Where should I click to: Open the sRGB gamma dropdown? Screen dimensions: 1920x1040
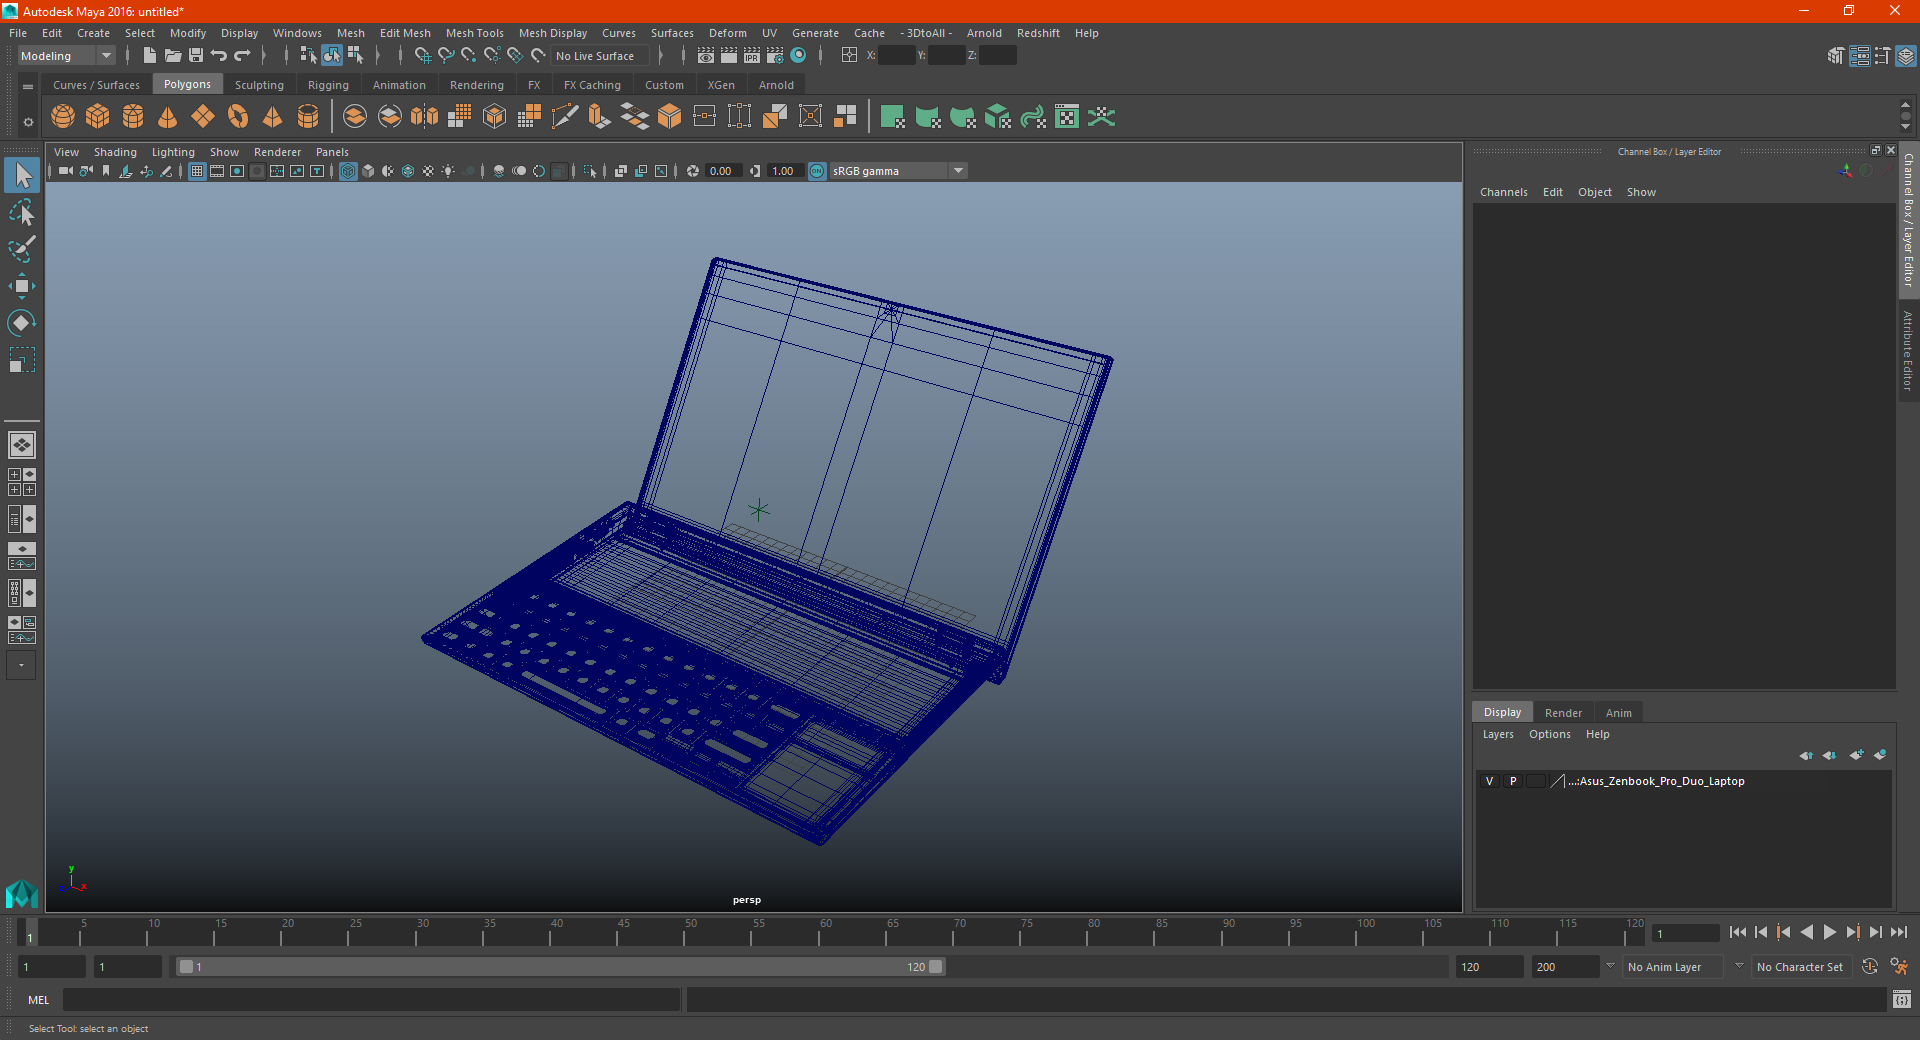tap(898, 171)
